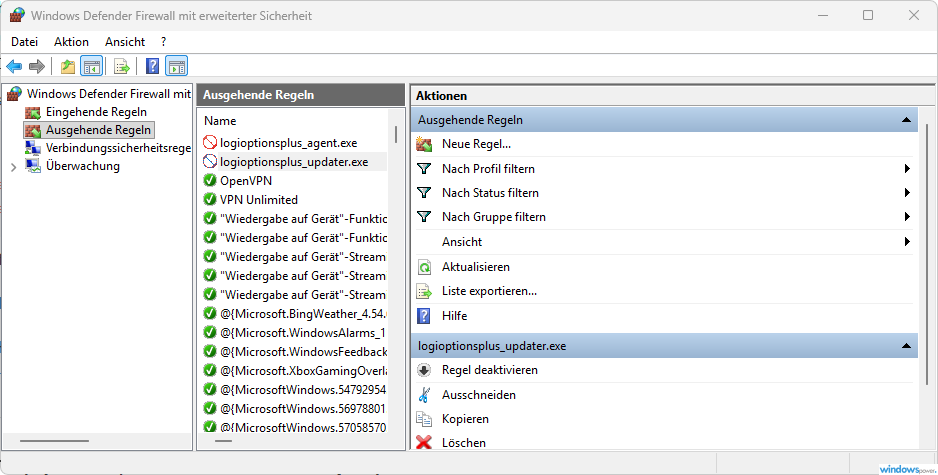Collapse the Ausgehende Regeln actions section
This screenshot has height=475, width=938.
click(906, 120)
